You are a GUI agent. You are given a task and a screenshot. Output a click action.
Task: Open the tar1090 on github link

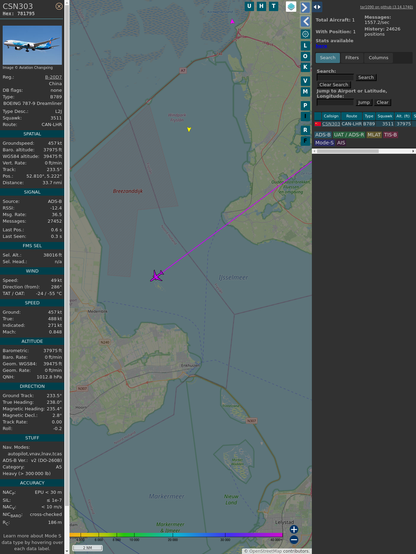[x=386, y=7]
